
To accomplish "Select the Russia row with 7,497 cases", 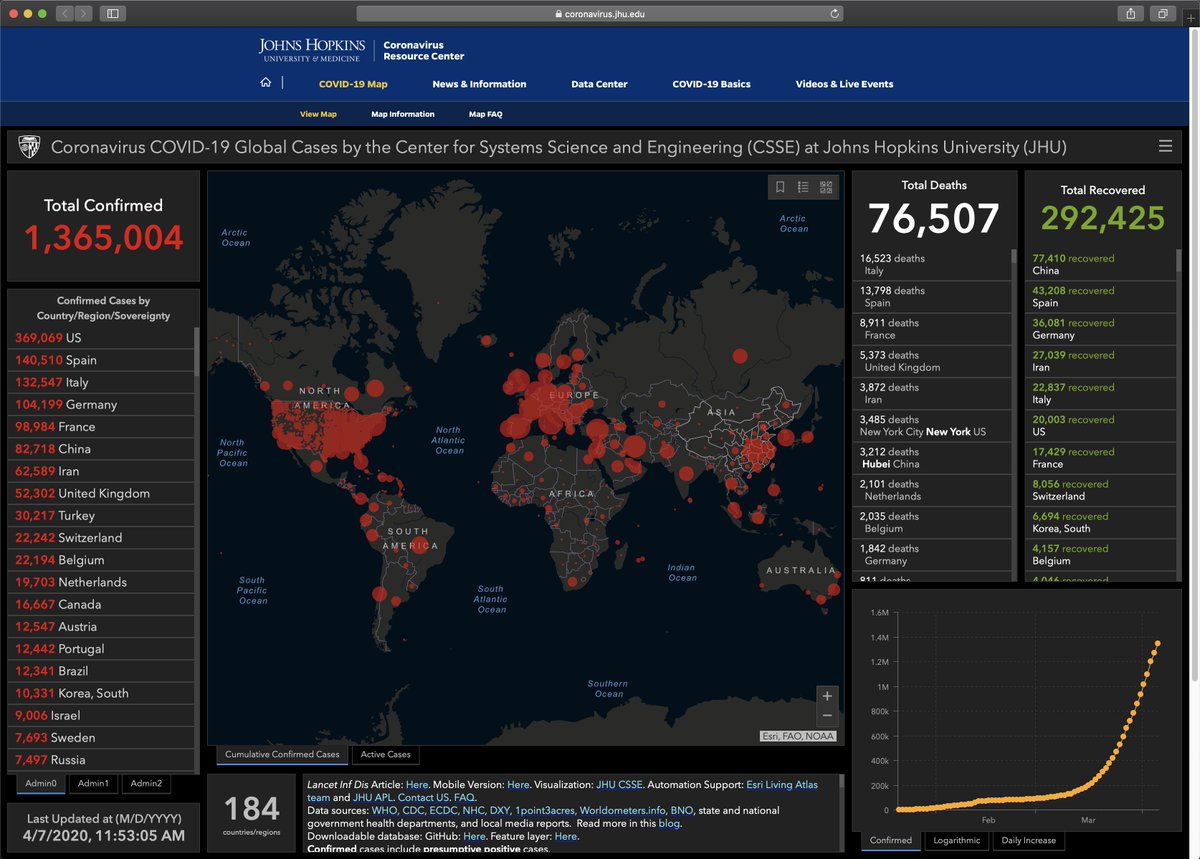I will [100, 759].
